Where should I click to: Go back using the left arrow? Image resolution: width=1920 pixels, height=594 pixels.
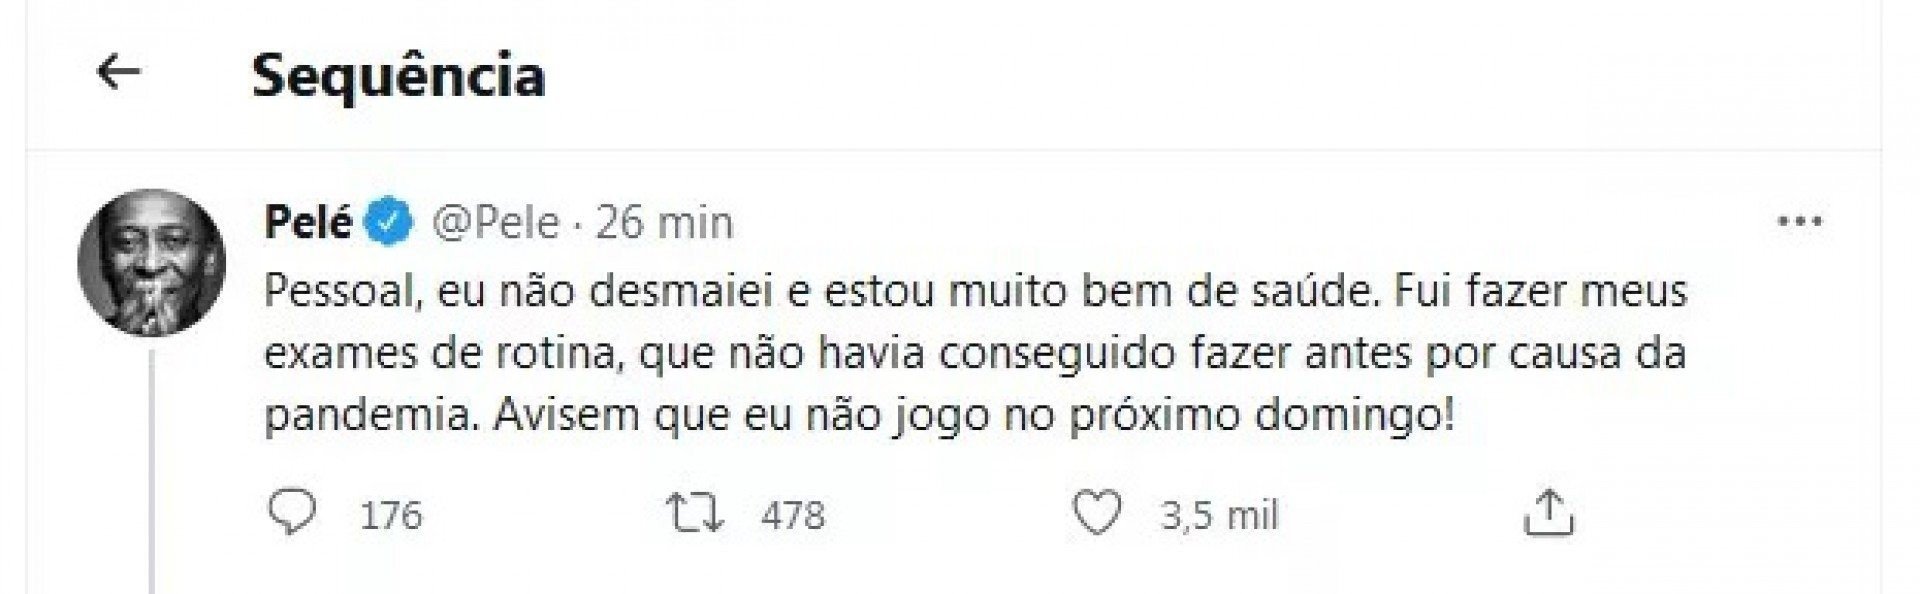click(118, 73)
